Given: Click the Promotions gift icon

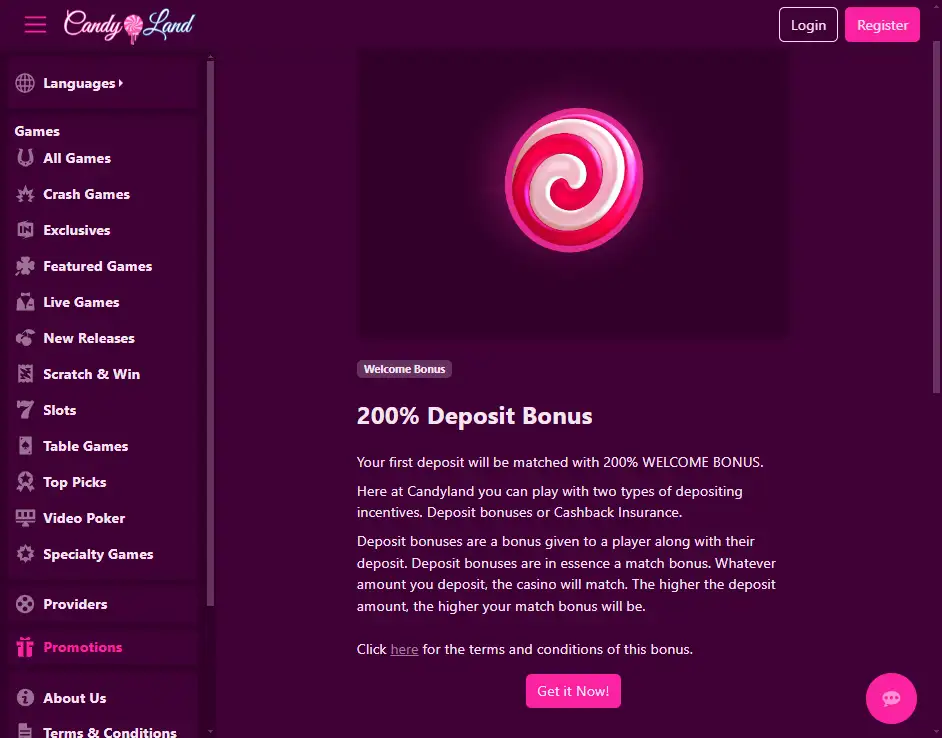Looking at the screenshot, I should pyautogui.click(x=25, y=647).
